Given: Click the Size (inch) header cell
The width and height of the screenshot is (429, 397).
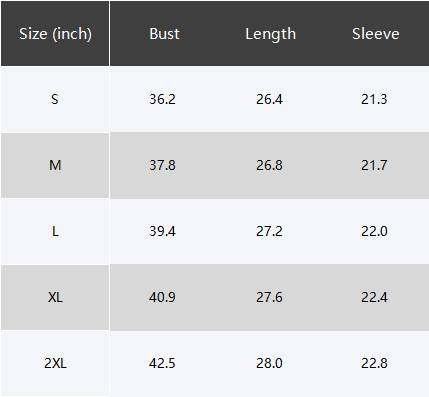Looking at the screenshot, I should pyautogui.click(x=55, y=34).
